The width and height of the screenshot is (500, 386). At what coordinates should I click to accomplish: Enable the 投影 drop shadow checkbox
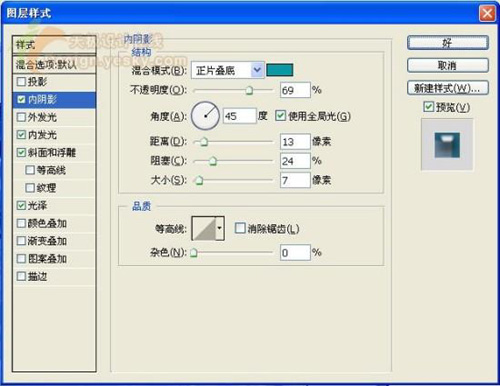21,82
